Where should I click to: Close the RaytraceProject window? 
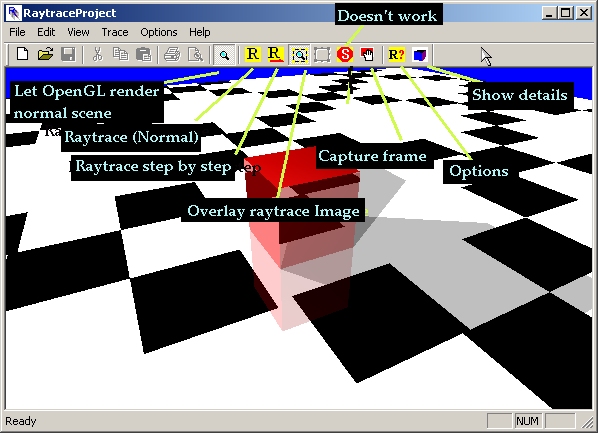[x=584, y=13]
